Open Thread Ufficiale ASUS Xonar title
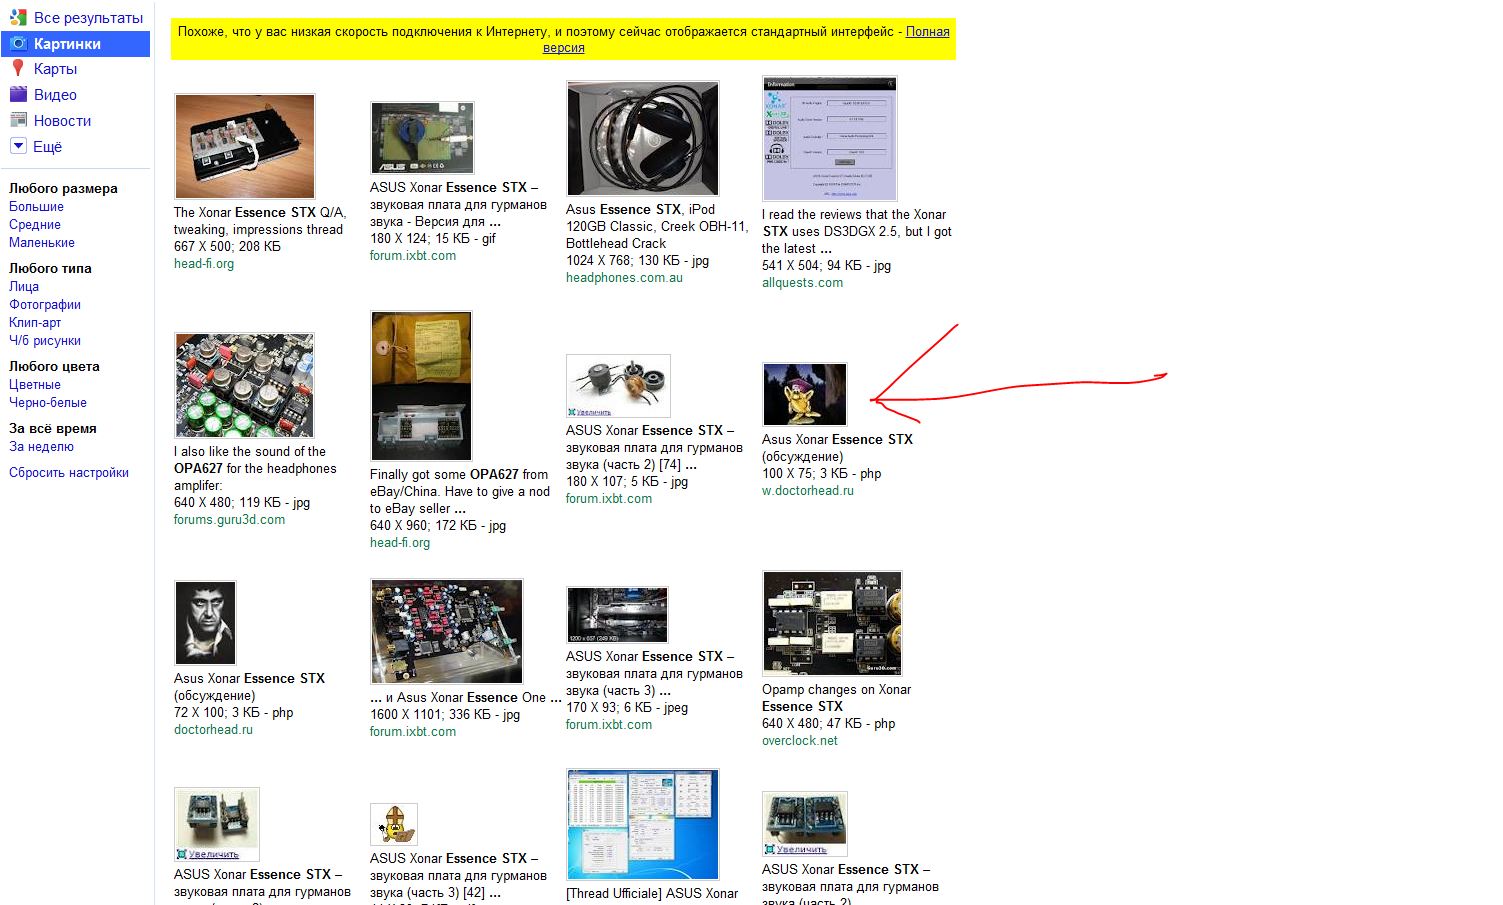Image resolution: width=1503 pixels, height=905 pixels. pos(652,894)
